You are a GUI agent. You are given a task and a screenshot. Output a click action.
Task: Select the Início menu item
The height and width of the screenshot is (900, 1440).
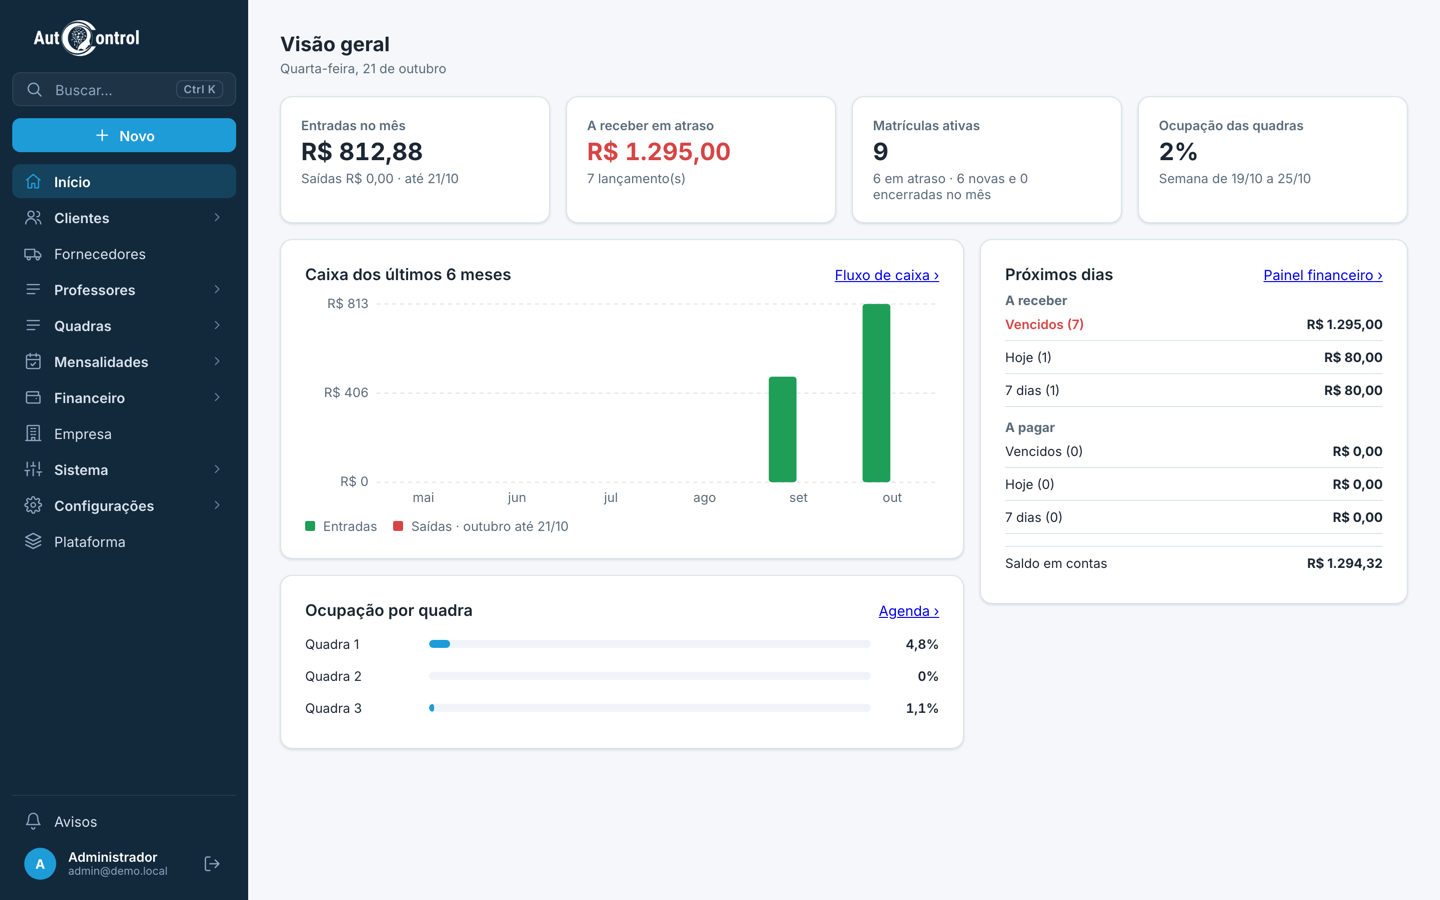(x=124, y=182)
